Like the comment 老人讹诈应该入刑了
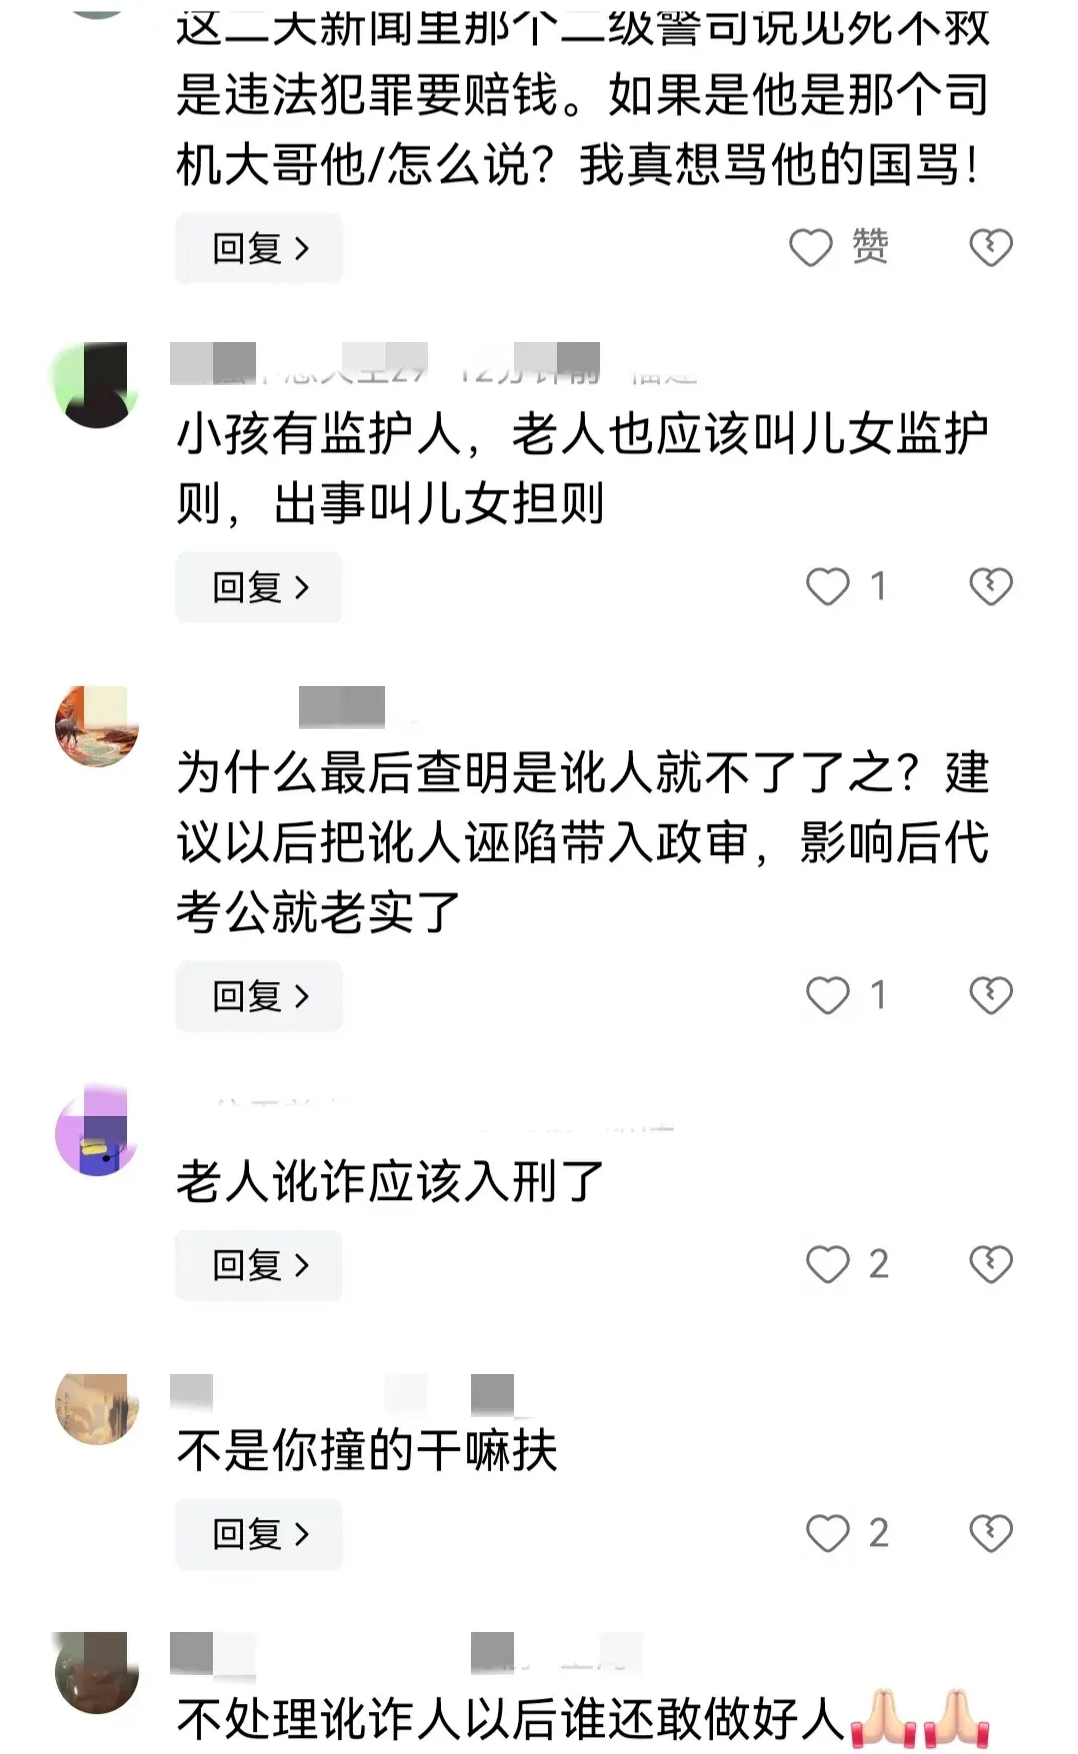Screen dimensions: 1078x1754 (x=828, y=1265)
